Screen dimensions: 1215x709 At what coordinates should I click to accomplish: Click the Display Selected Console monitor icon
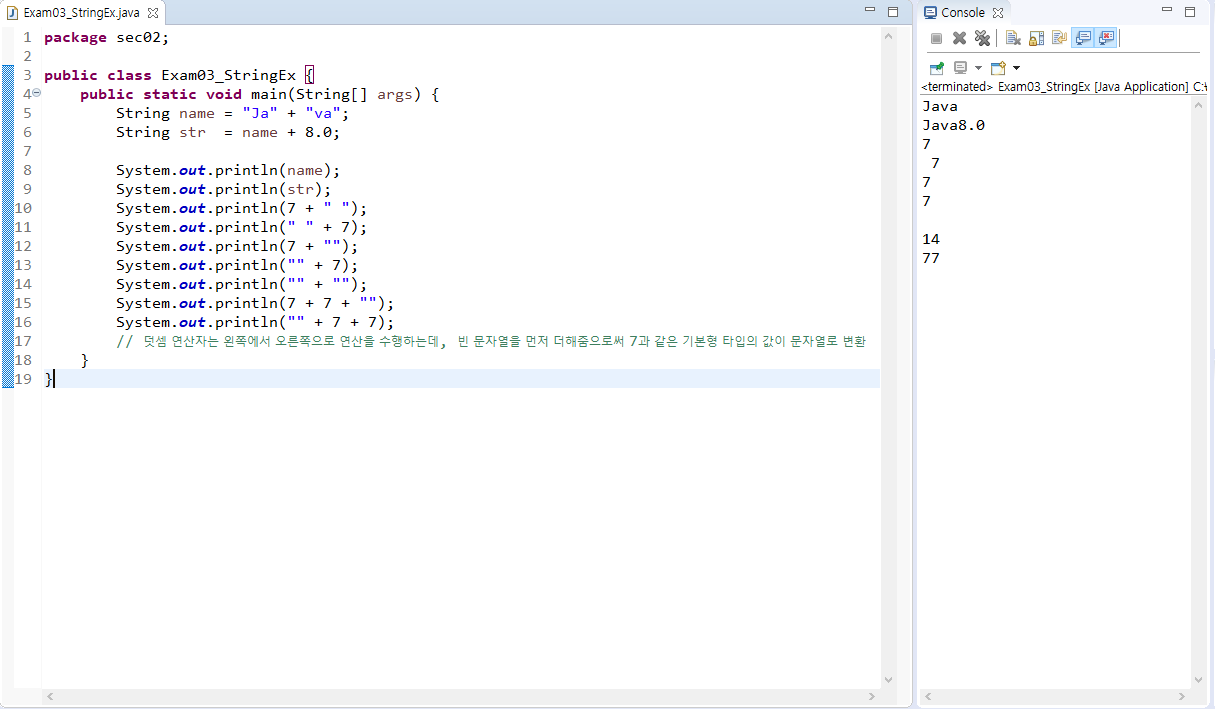[960, 68]
